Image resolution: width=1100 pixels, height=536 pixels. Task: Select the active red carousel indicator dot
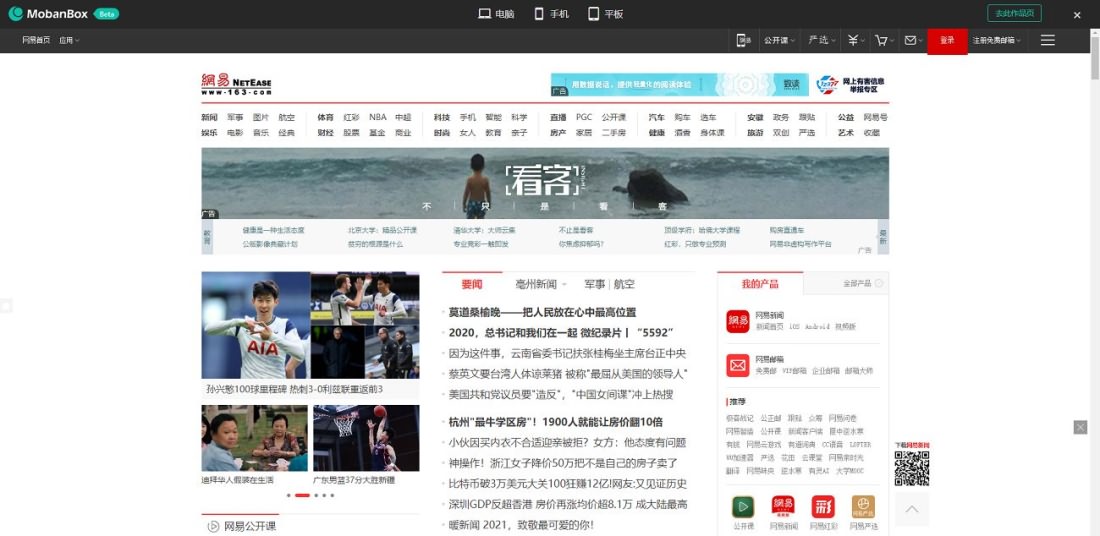302,495
